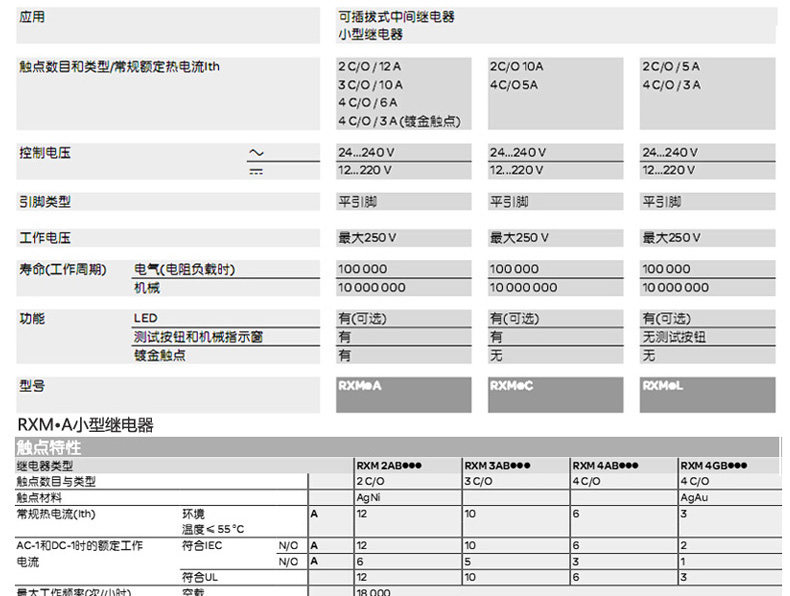Screen dimensions: 790x596
Task: Click the 控制电压 row label
Action: pos(45,153)
